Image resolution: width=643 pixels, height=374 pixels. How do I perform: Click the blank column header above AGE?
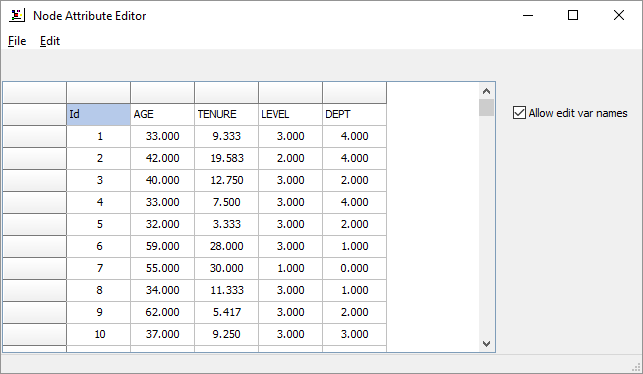[162, 93]
